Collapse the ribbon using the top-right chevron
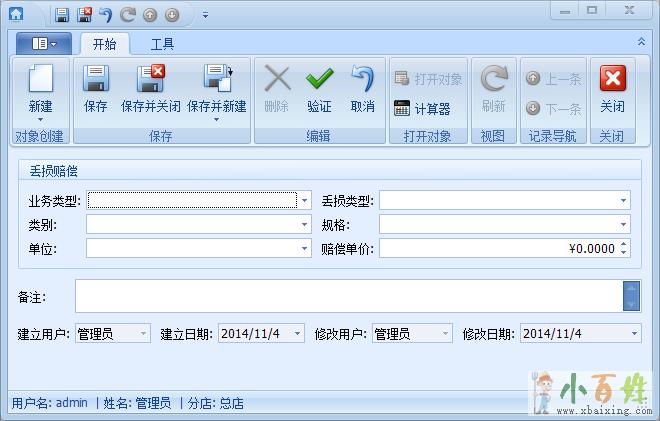This screenshot has height=421, width=660. [641, 42]
